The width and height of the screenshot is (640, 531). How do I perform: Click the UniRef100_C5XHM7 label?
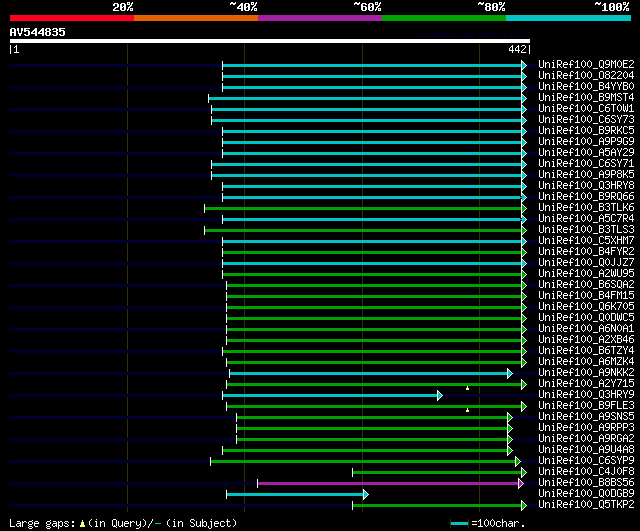pyautogui.click(x=586, y=241)
